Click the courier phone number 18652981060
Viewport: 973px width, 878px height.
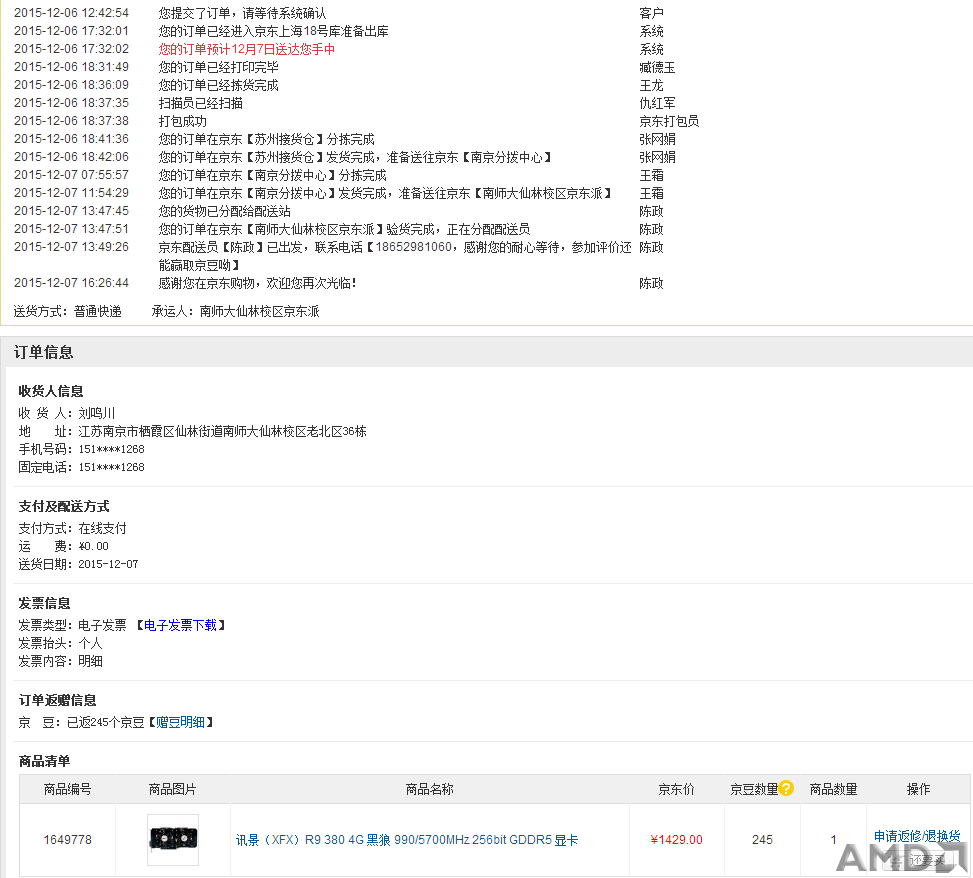[x=414, y=247]
